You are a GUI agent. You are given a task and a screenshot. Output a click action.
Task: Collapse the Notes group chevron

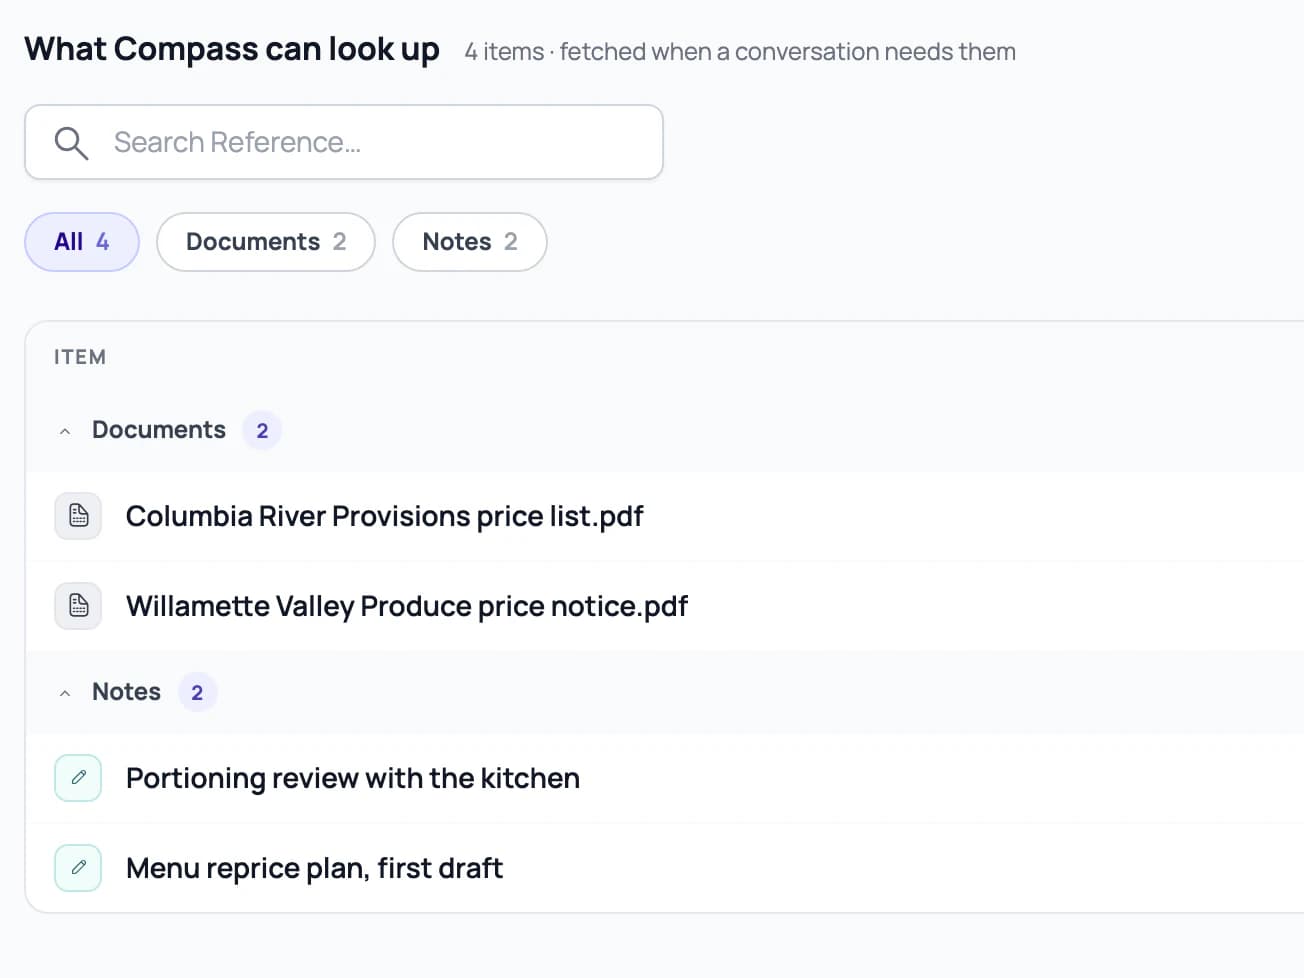click(65, 693)
